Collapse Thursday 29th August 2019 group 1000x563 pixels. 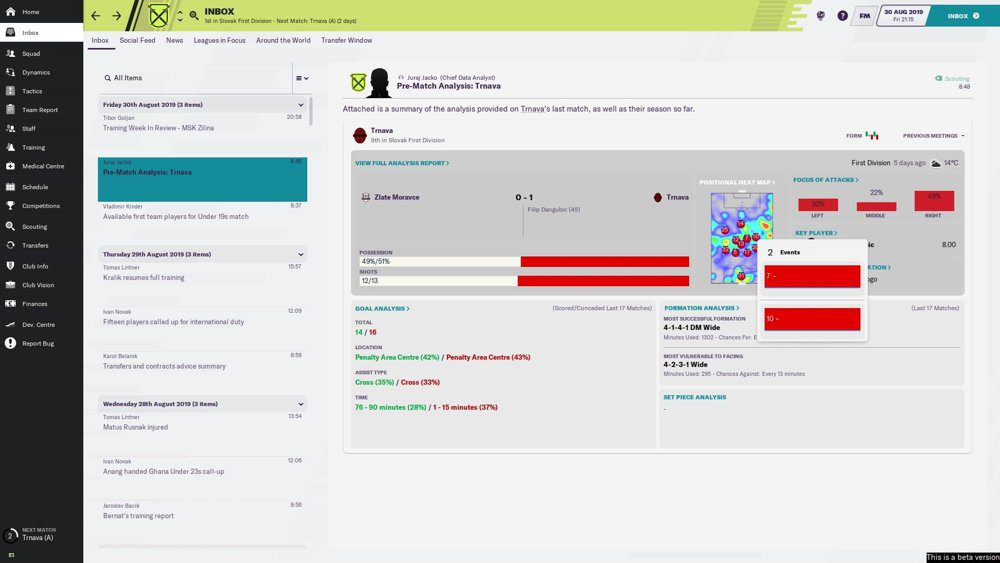[300, 254]
